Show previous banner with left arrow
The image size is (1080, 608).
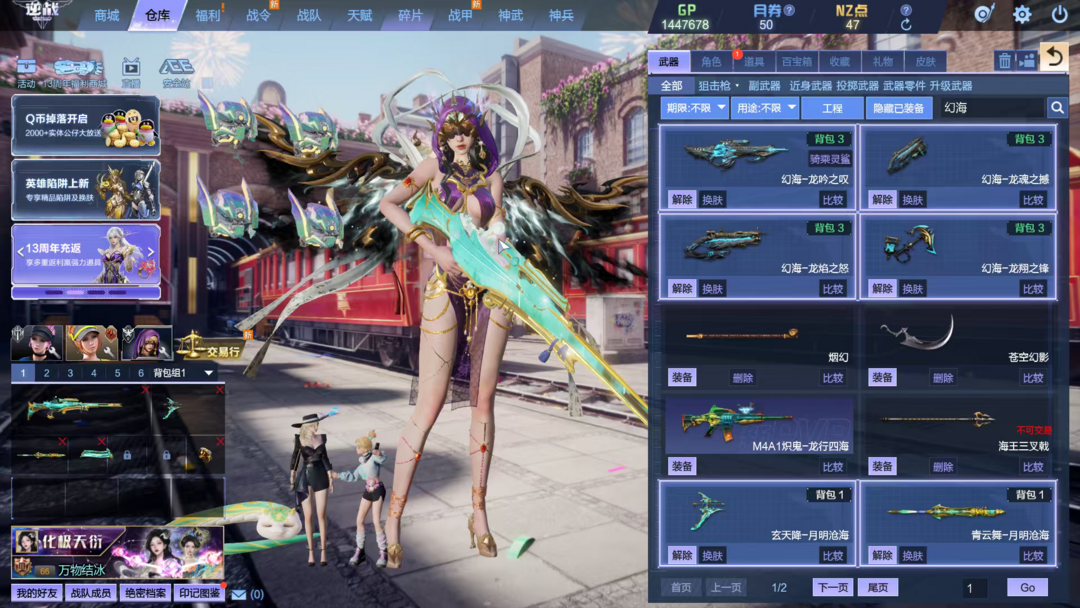click(20, 251)
